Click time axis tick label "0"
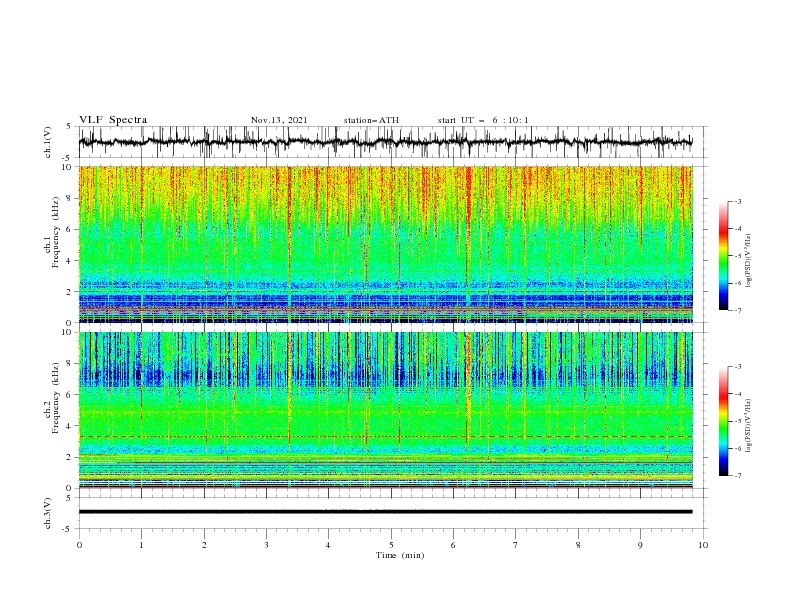The height and width of the screenshot is (612, 792). pos(79,545)
